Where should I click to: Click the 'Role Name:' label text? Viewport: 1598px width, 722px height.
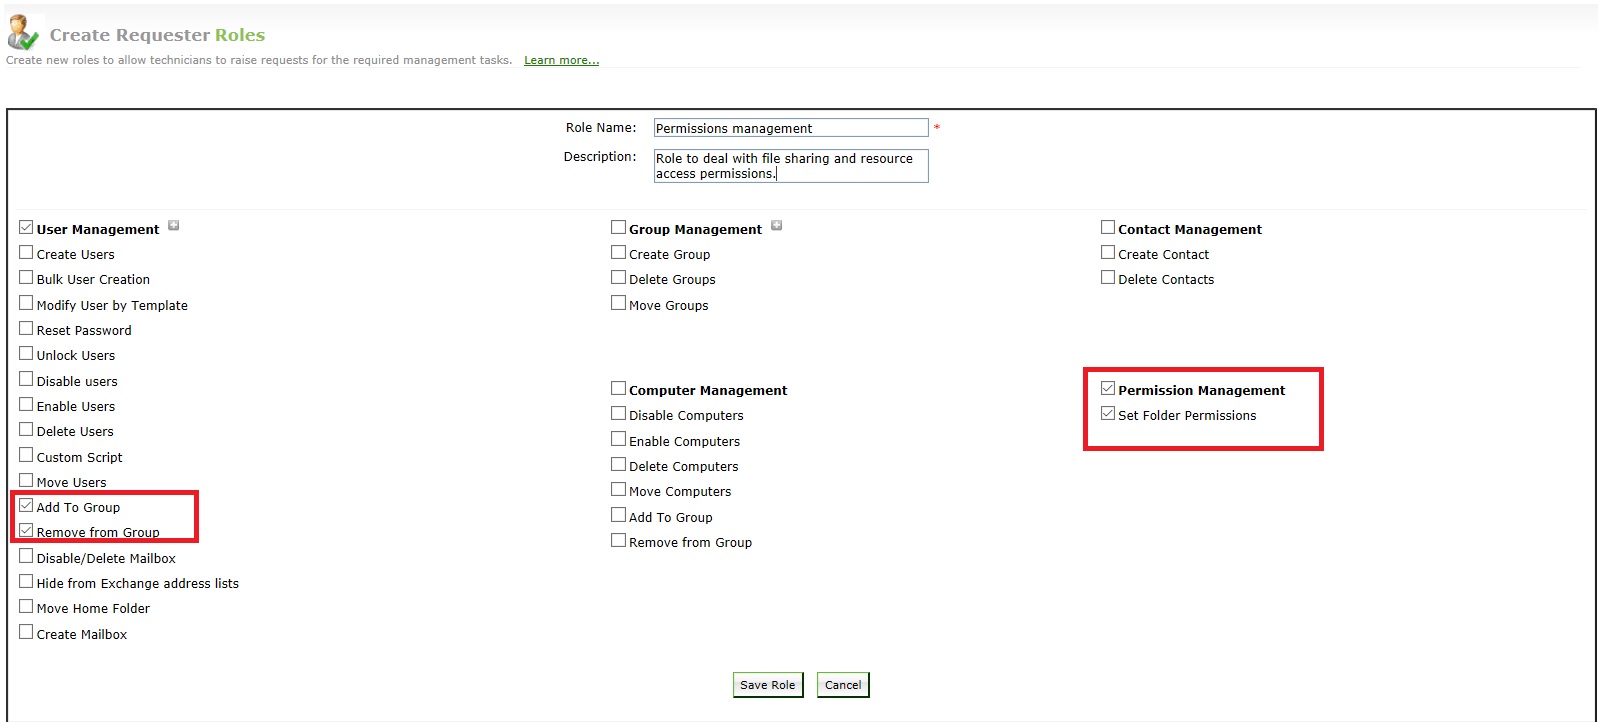click(x=601, y=128)
